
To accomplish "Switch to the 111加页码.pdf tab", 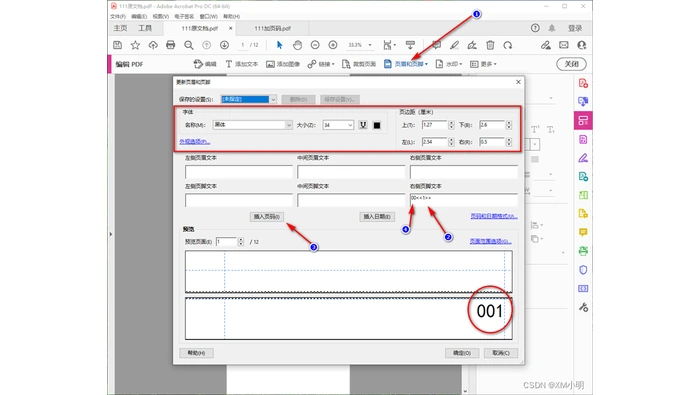I will (272, 28).
